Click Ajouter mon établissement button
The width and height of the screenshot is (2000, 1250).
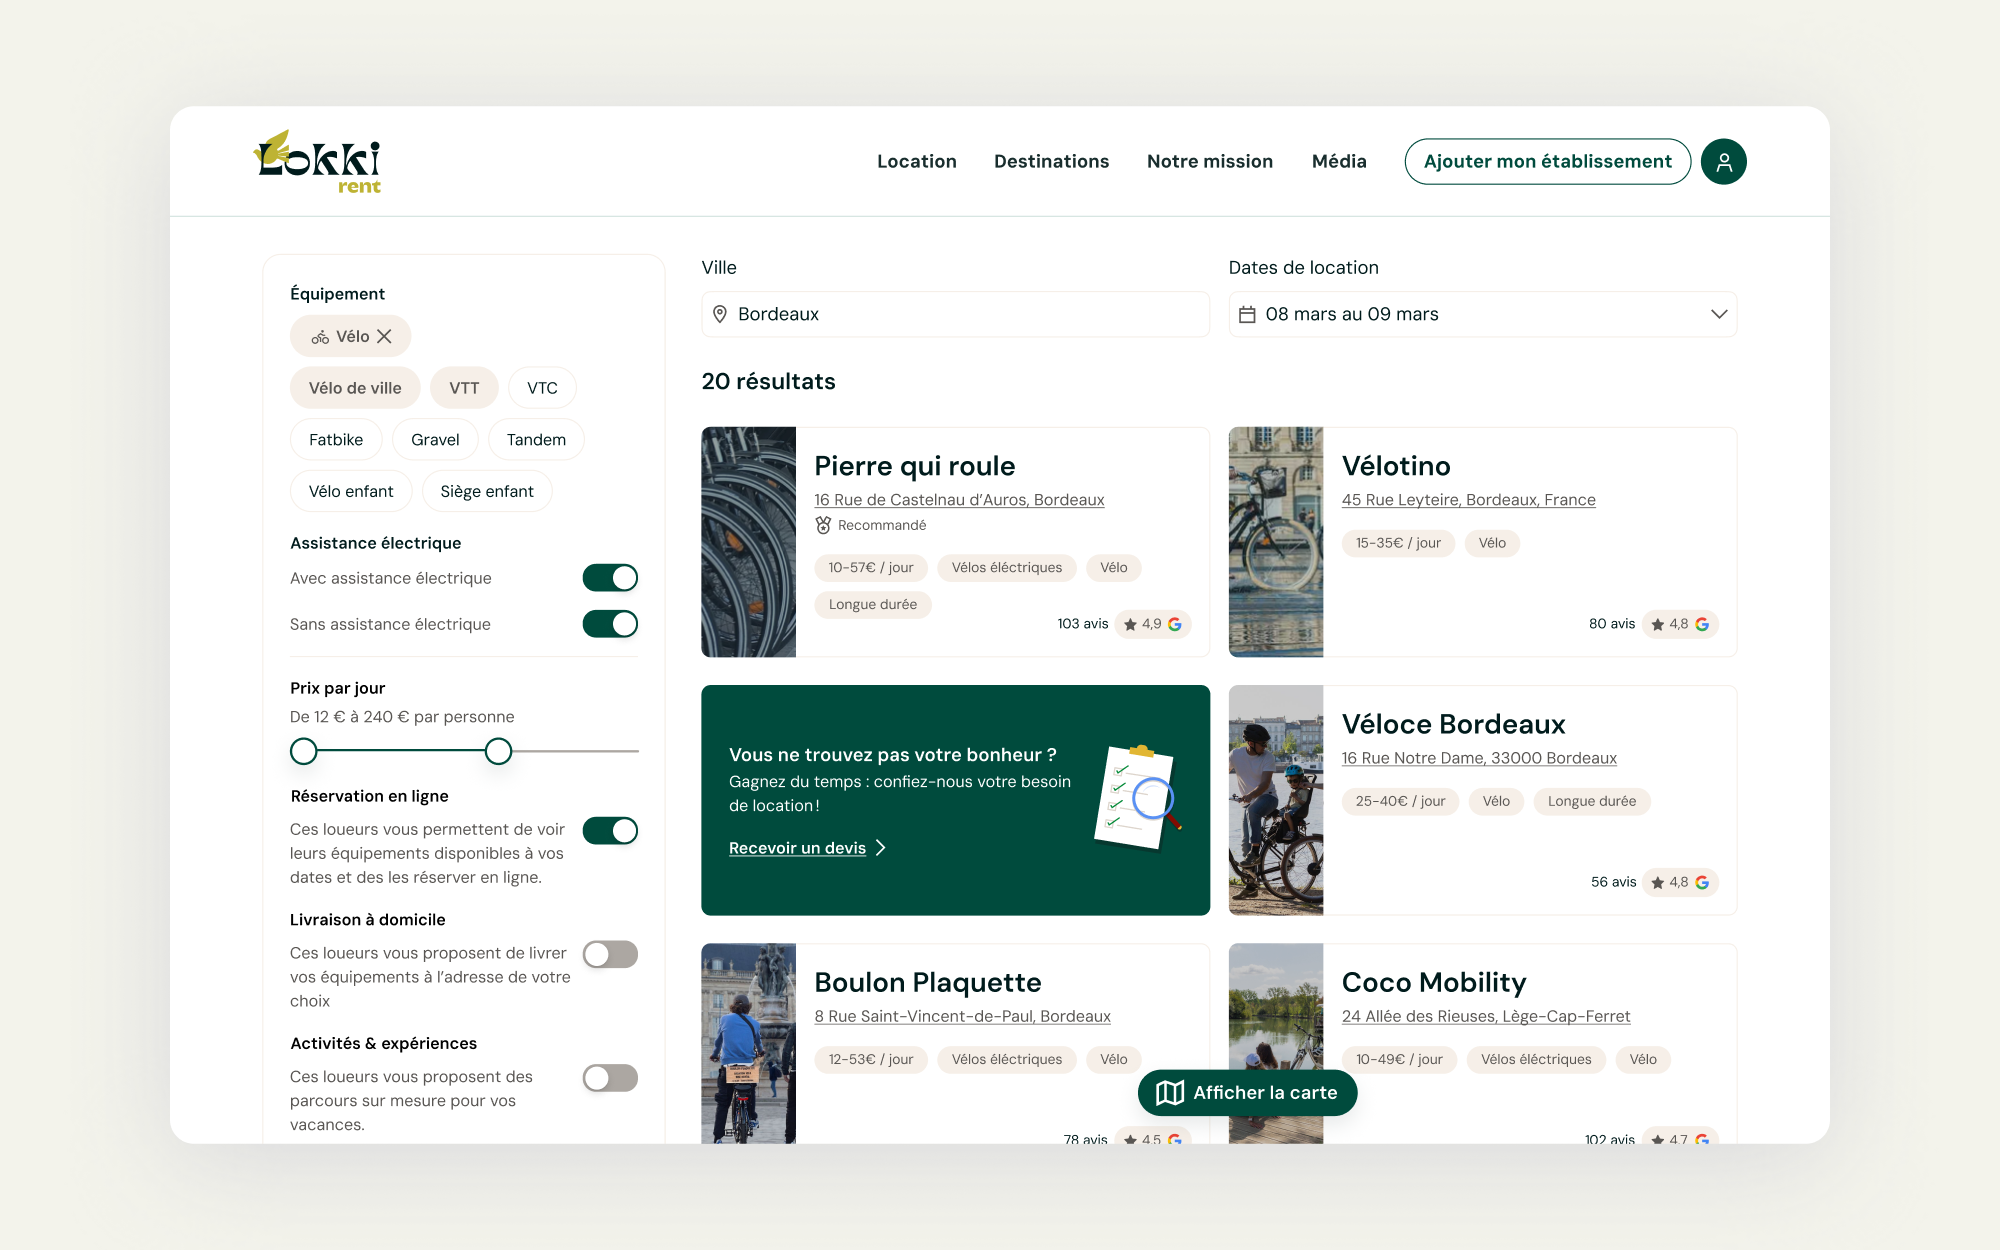tap(1547, 162)
